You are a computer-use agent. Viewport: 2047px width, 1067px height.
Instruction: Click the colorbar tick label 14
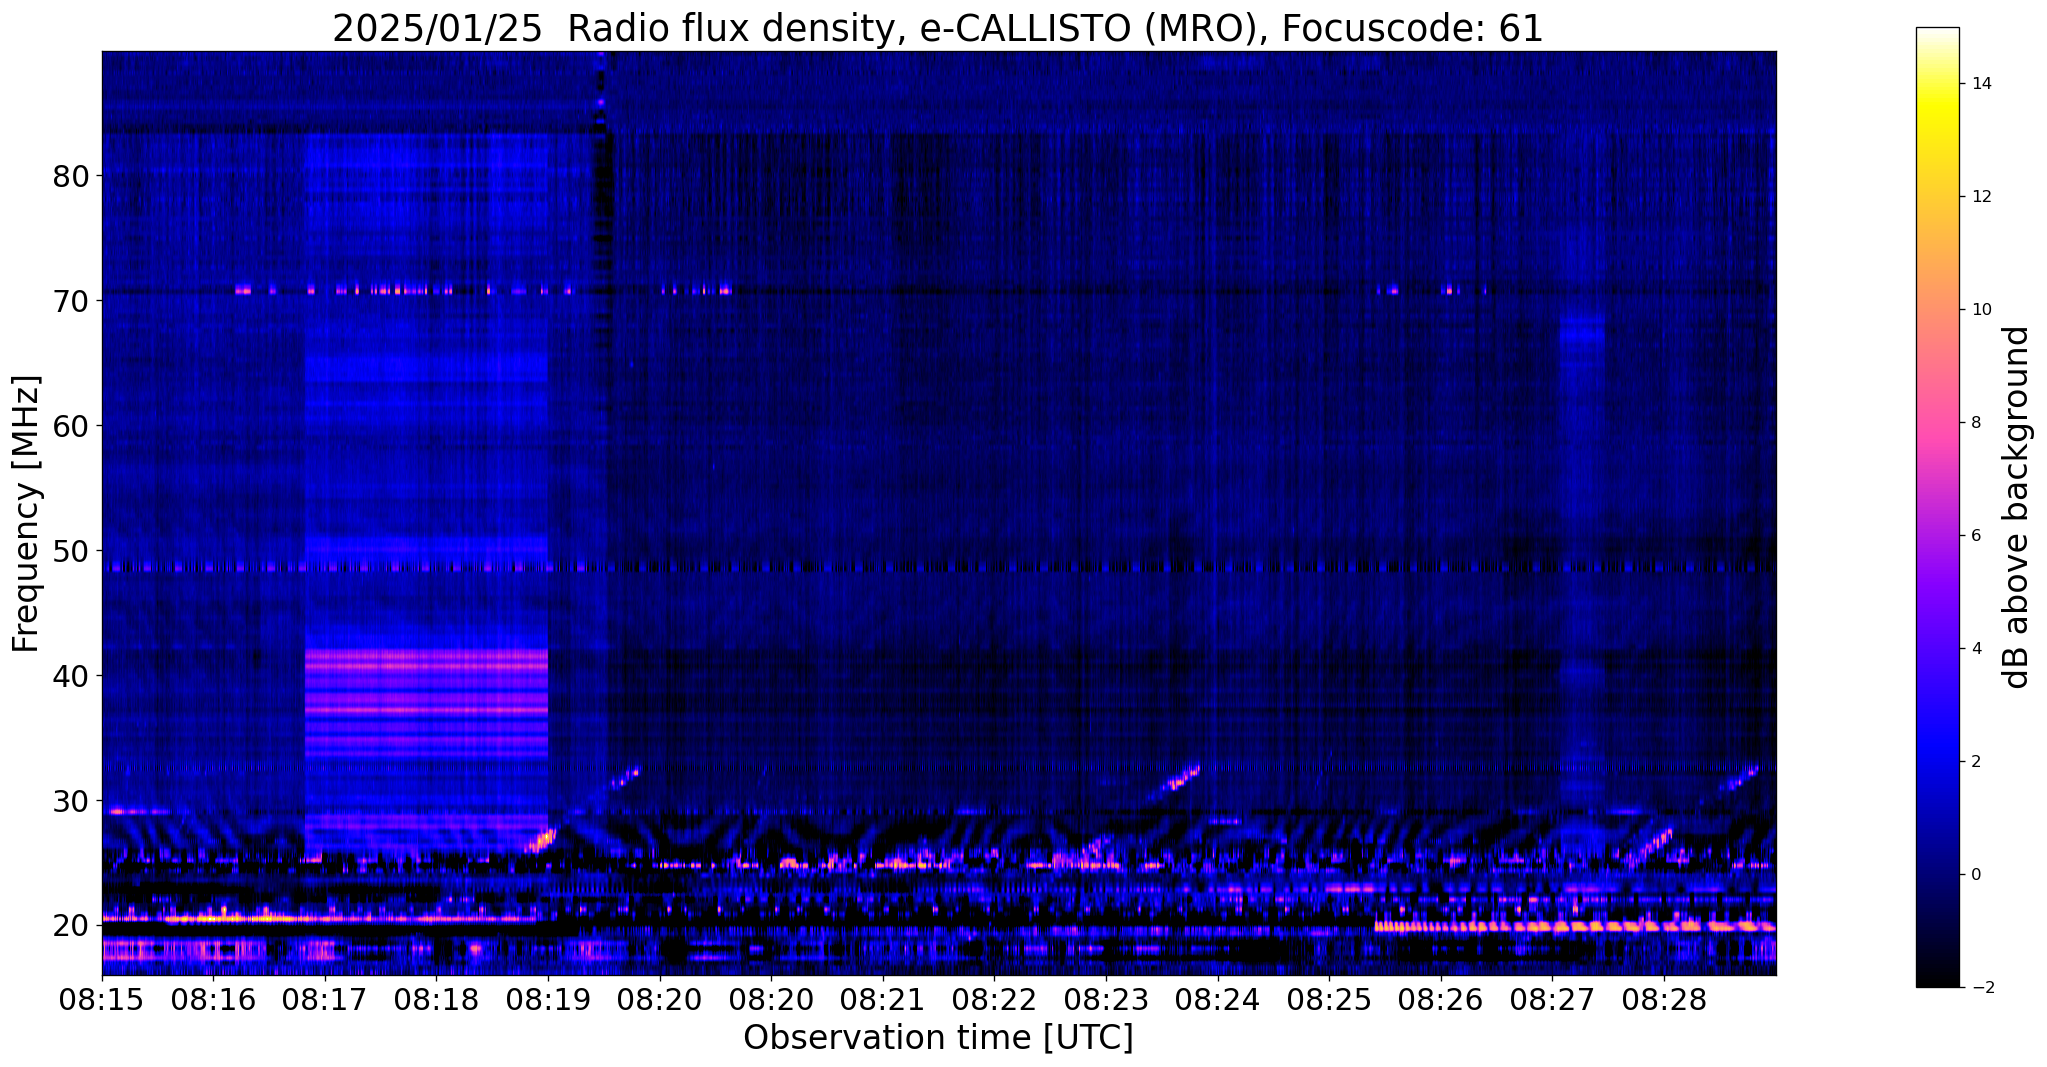click(1980, 84)
